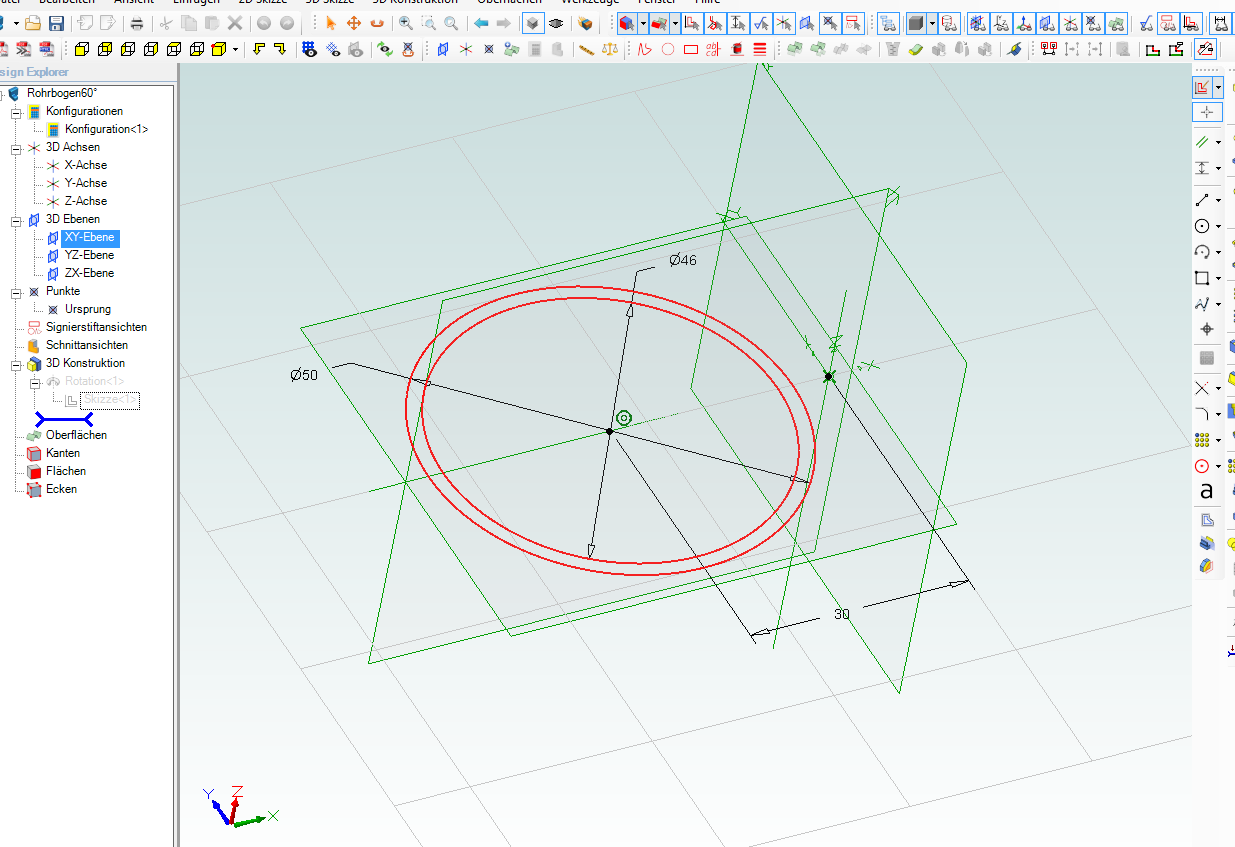This screenshot has height=847, width=1235.
Task: Activate 2D sketch mode in right toolbar
Action: (1202, 87)
